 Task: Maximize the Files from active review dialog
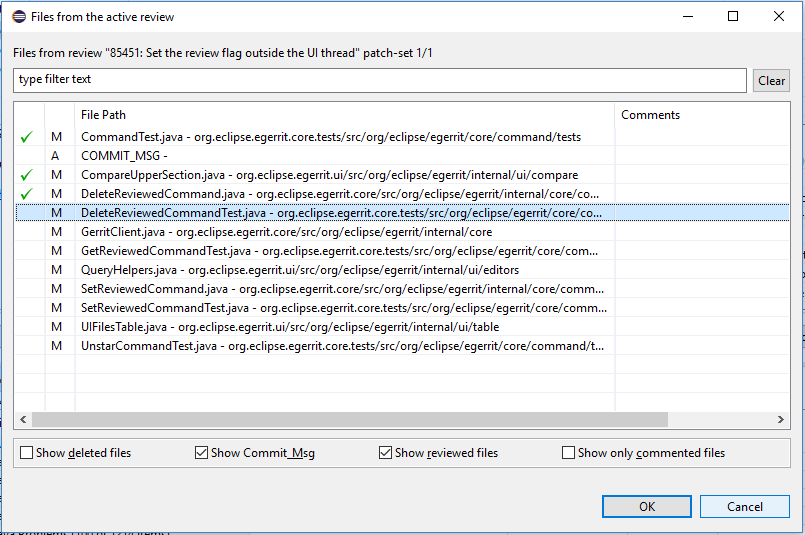click(733, 16)
